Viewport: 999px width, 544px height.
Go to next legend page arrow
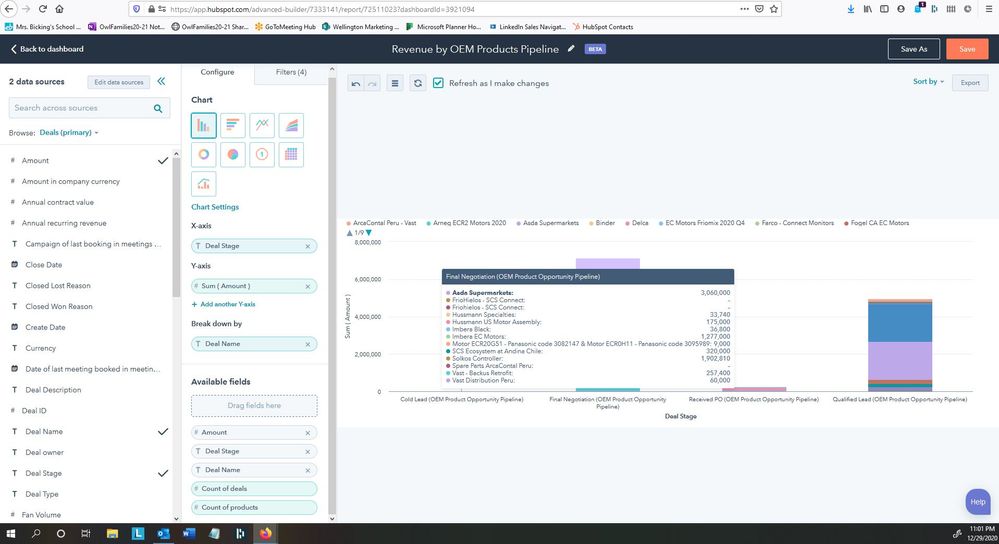click(x=369, y=233)
